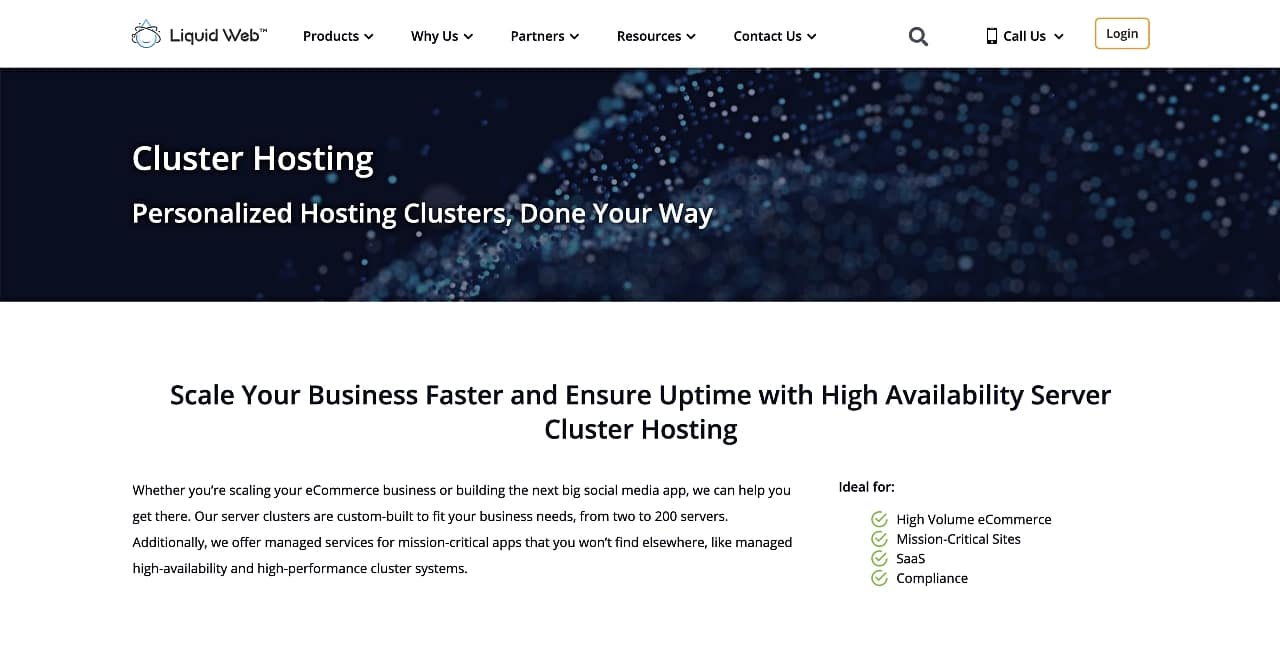Expand the Why Us chevron
Screen dimensions: 1280x653
(467, 37)
